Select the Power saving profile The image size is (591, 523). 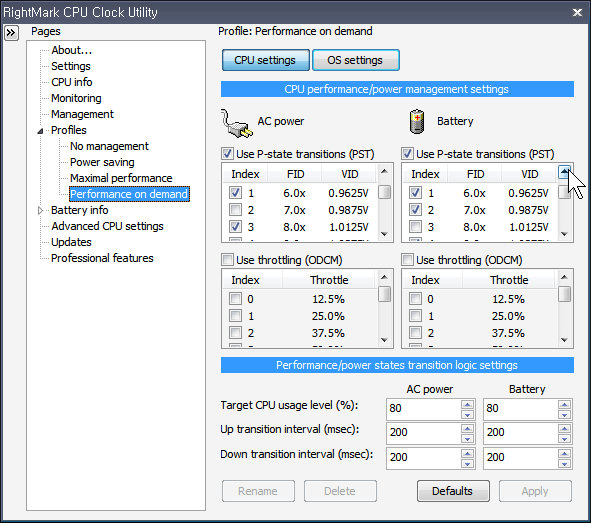tap(102, 162)
